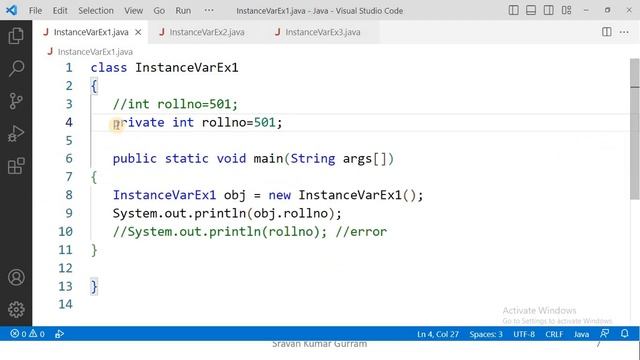Restore down the VS Code window
The image size is (640, 360).
pos(607,10)
